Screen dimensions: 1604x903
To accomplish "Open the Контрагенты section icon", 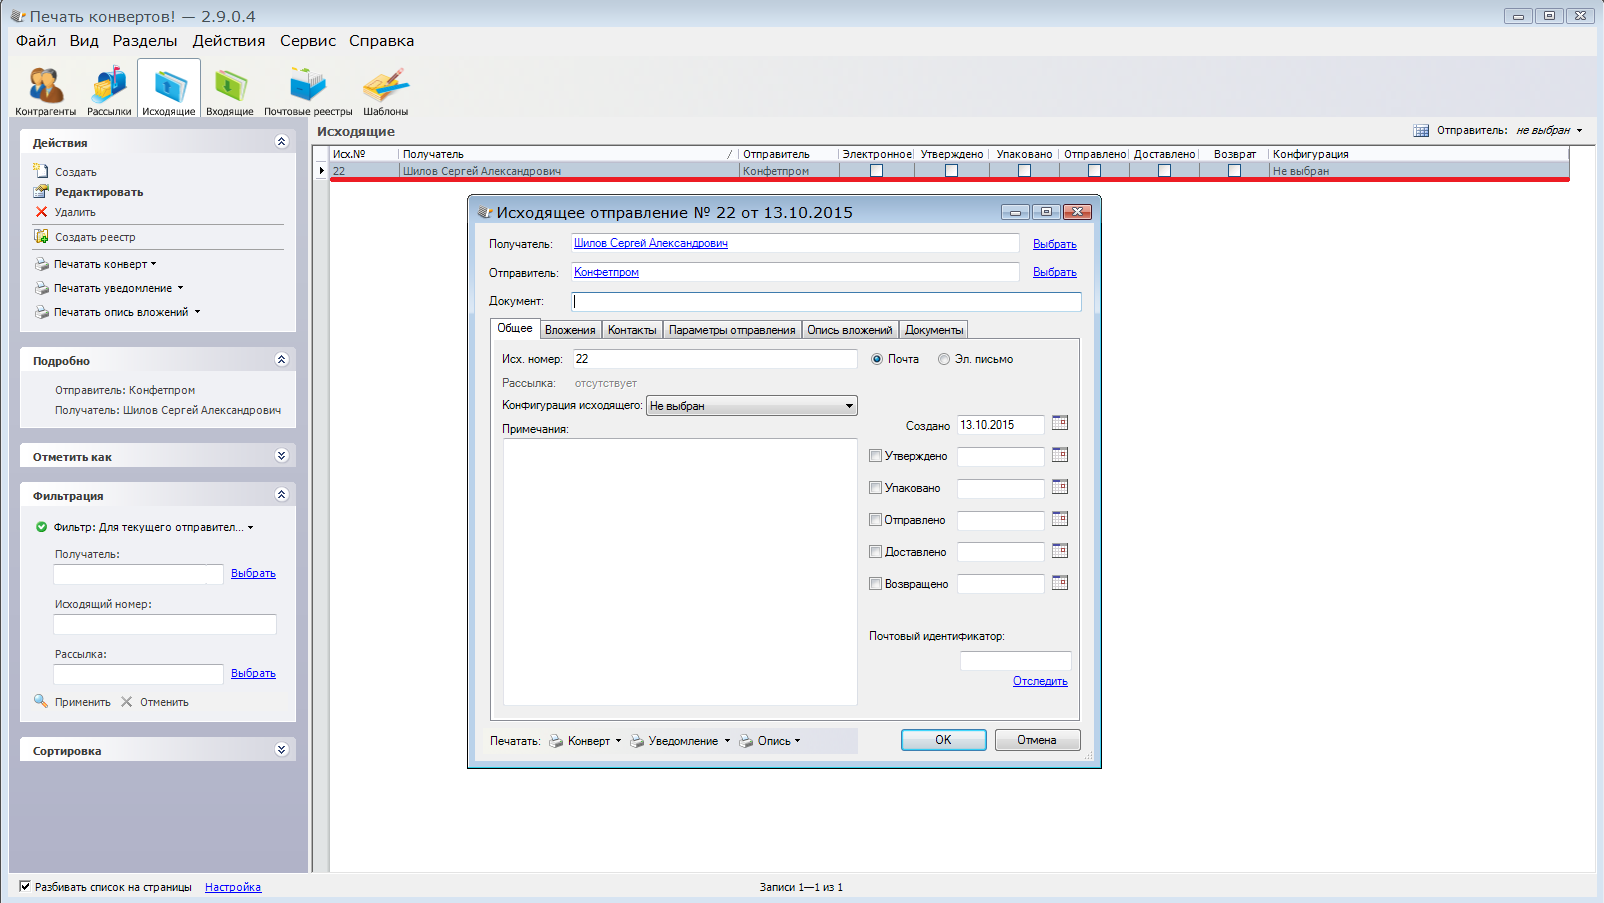I will [x=45, y=87].
